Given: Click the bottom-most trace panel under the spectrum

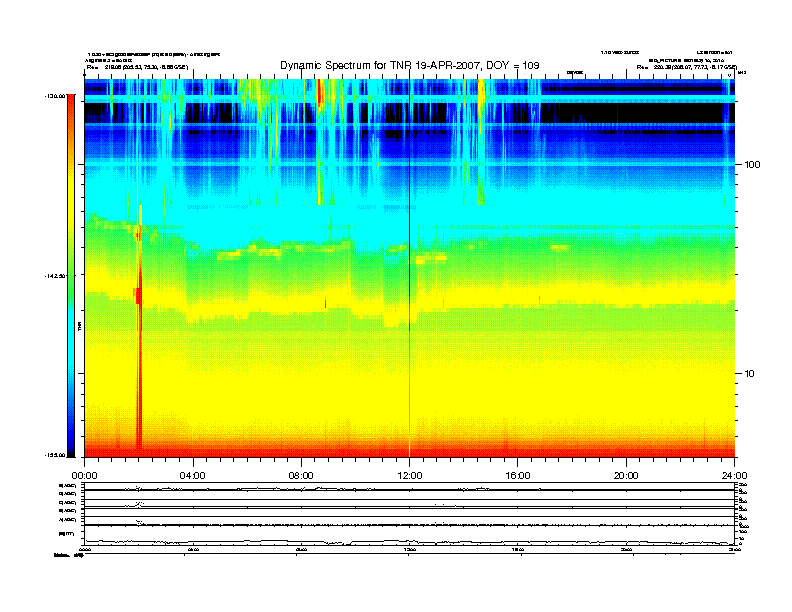Looking at the screenshot, I should (409, 535).
